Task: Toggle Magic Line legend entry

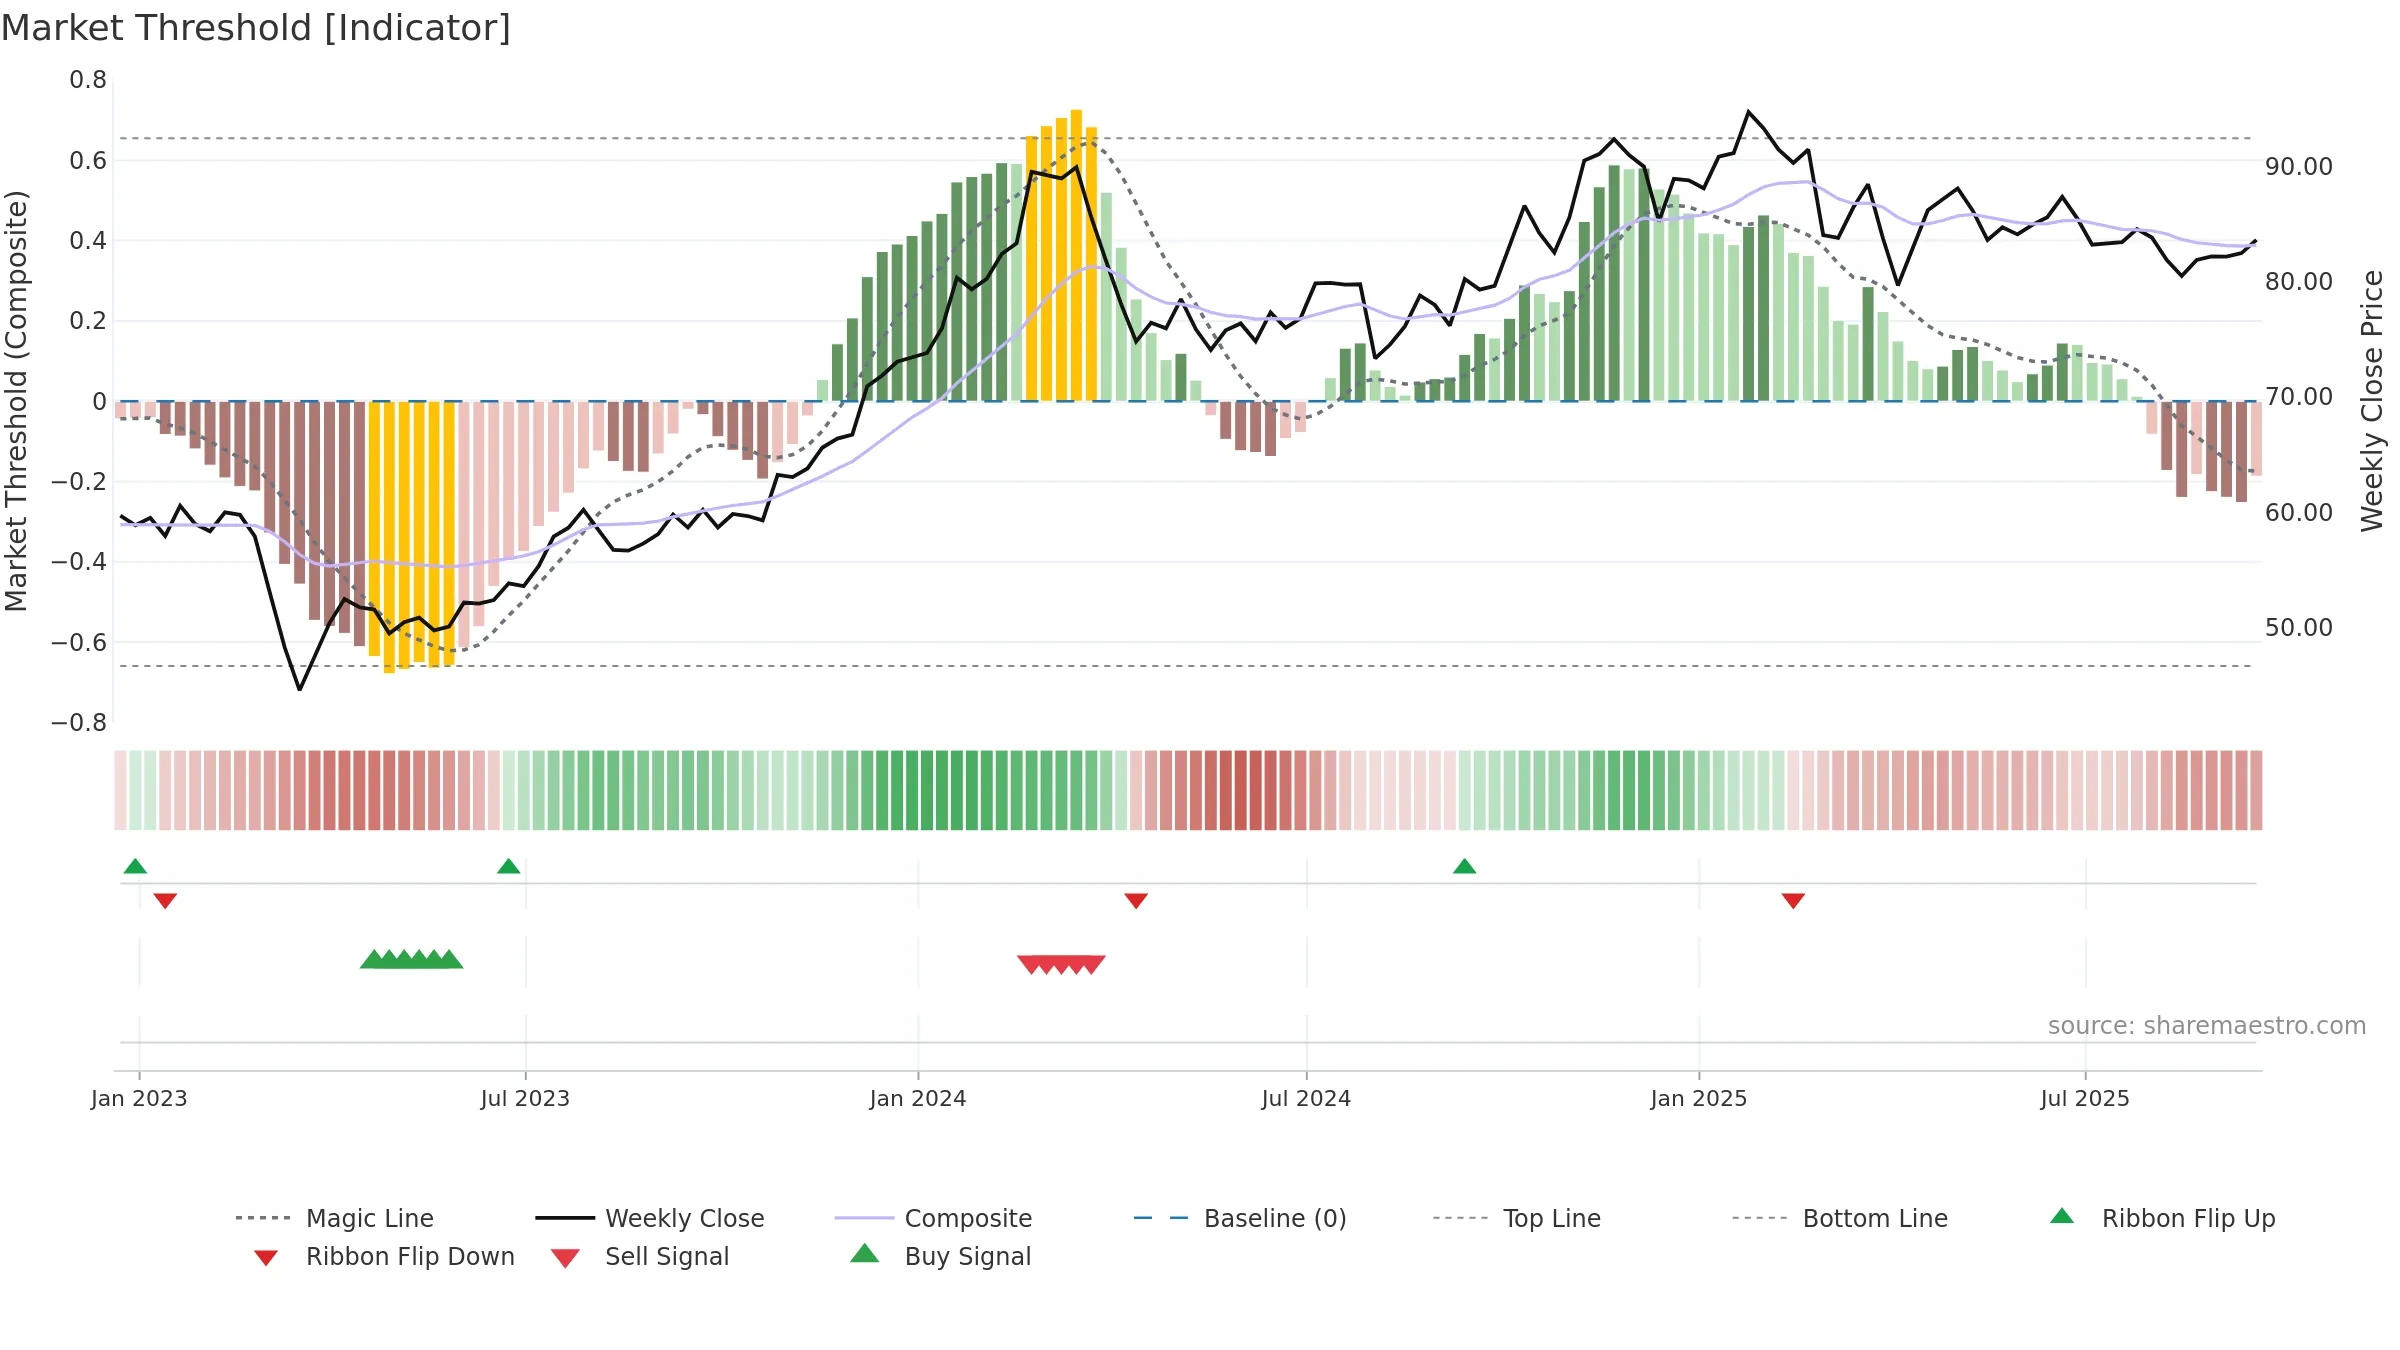Action: (335, 1218)
